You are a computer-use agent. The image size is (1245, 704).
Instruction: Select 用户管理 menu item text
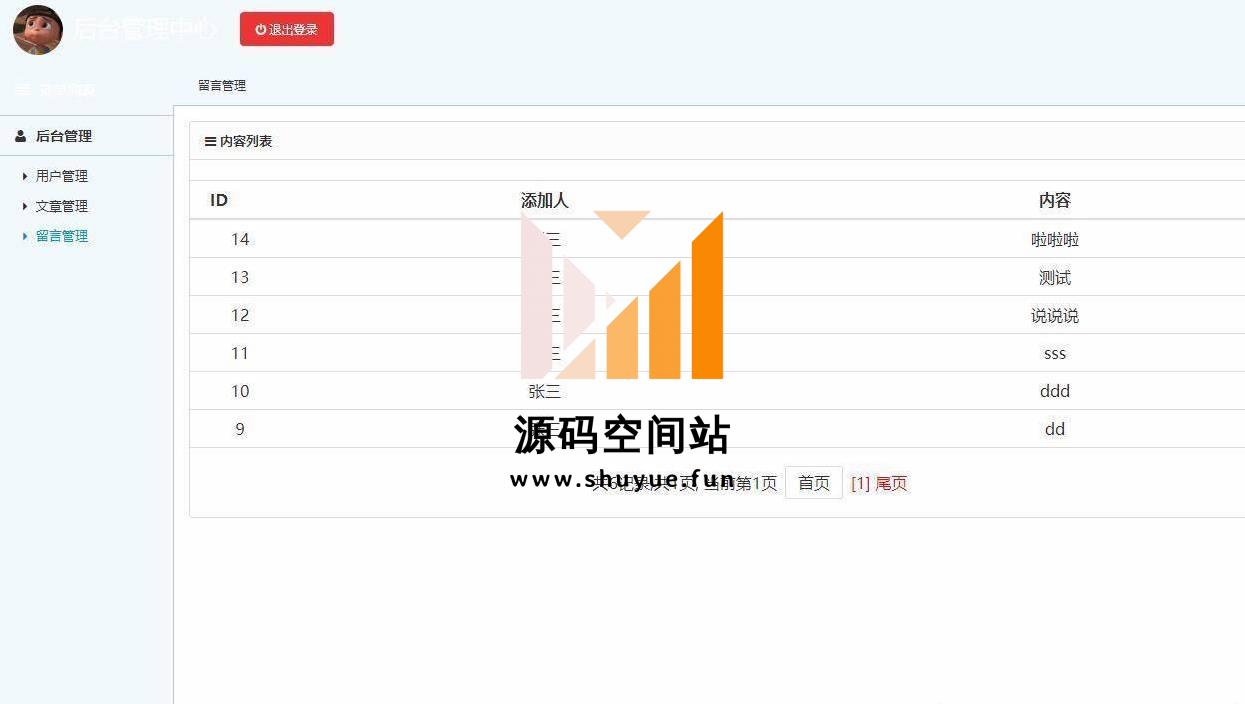coord(62,176)
